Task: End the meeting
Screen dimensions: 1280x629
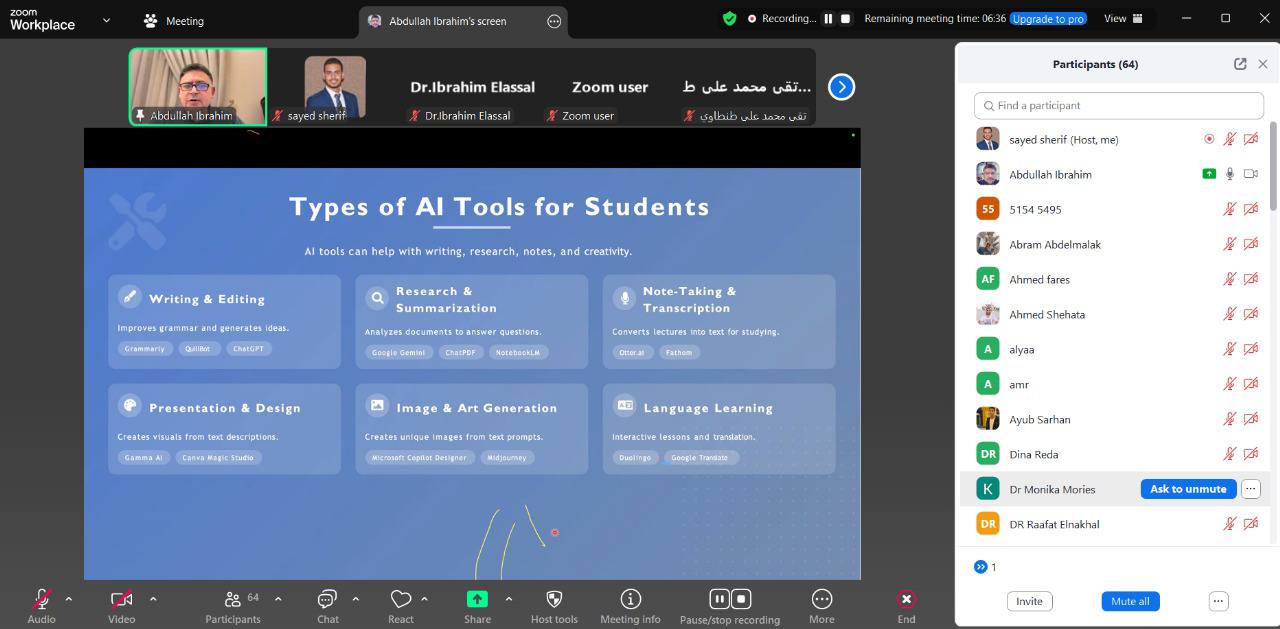Action: (x=906, y=605)
